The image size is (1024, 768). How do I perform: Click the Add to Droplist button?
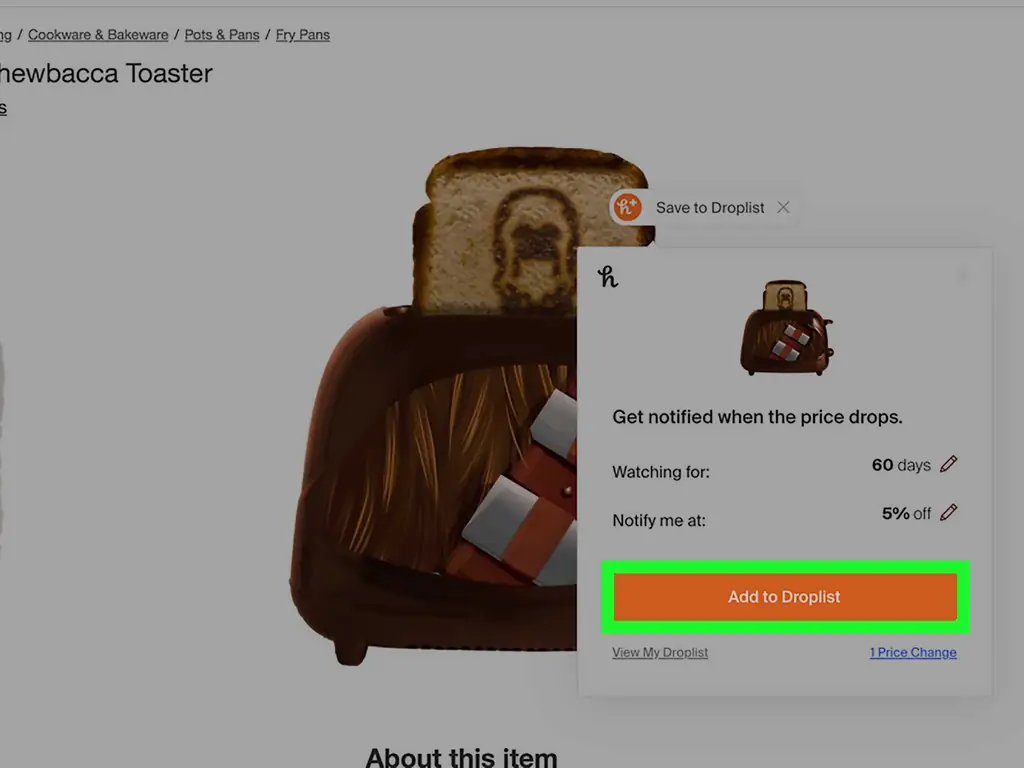(785, 597)
